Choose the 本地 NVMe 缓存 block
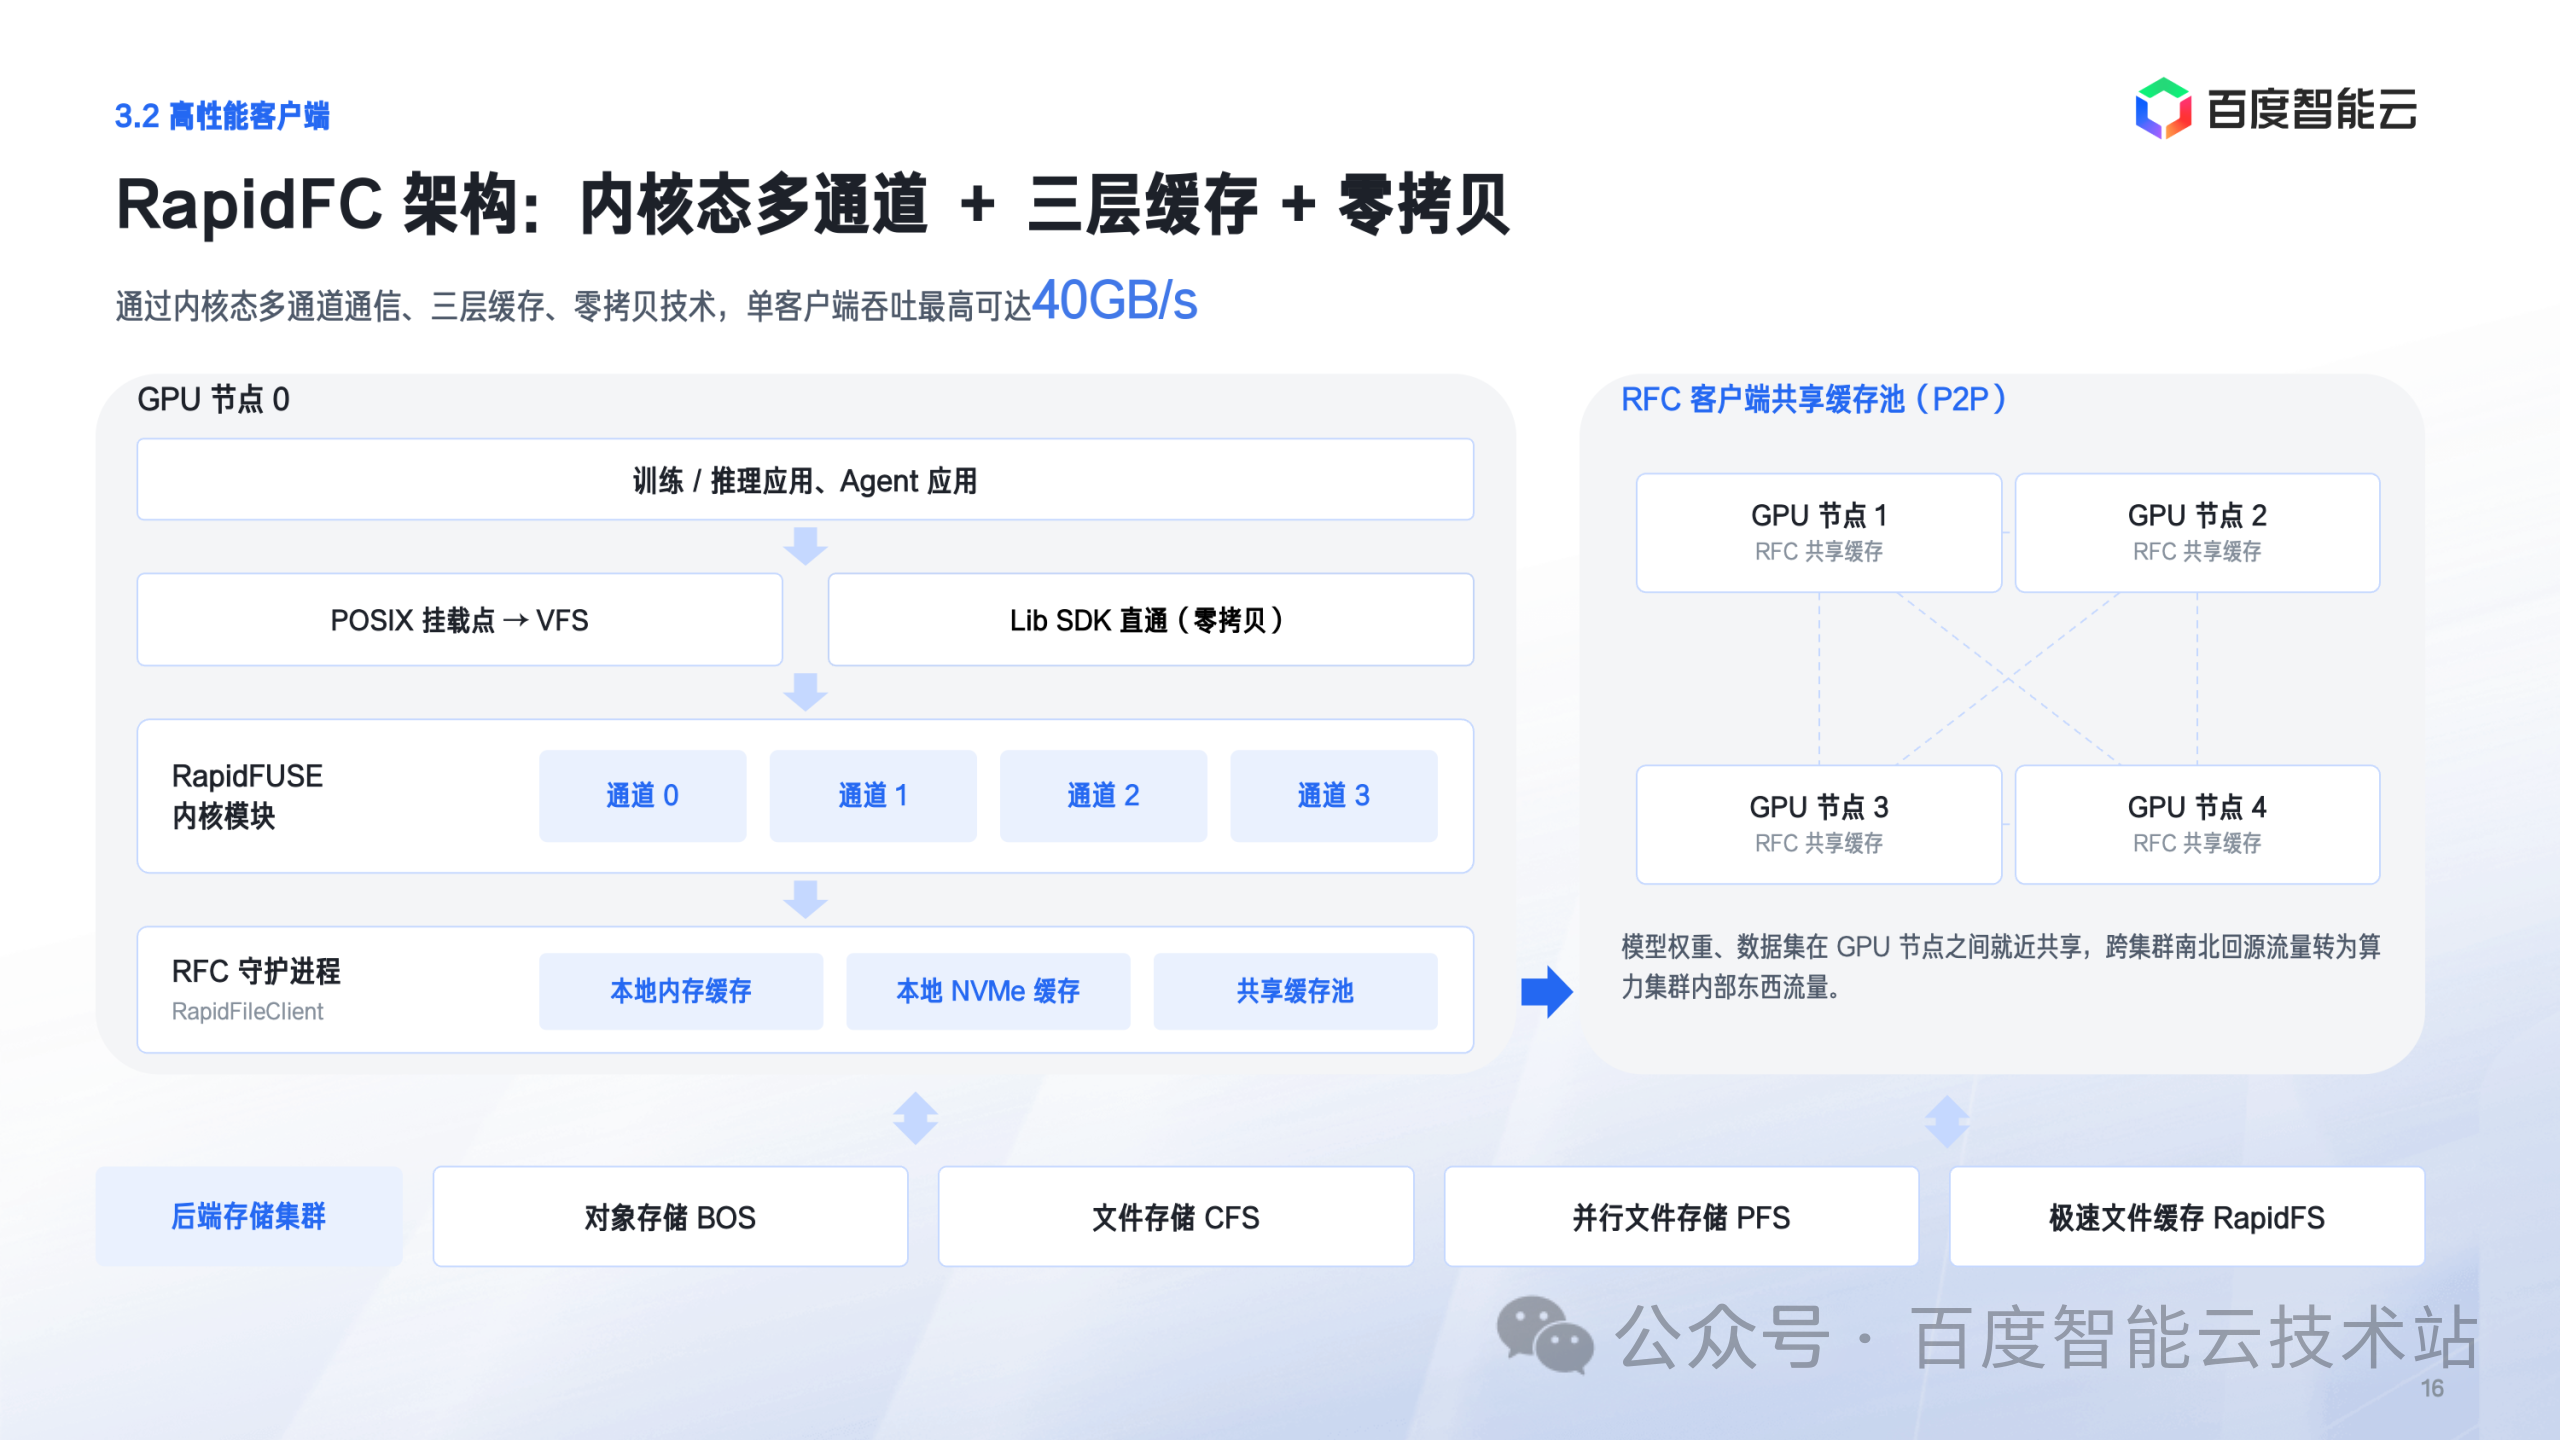This screenshot has height=1440, width=2560. [988, 991]
